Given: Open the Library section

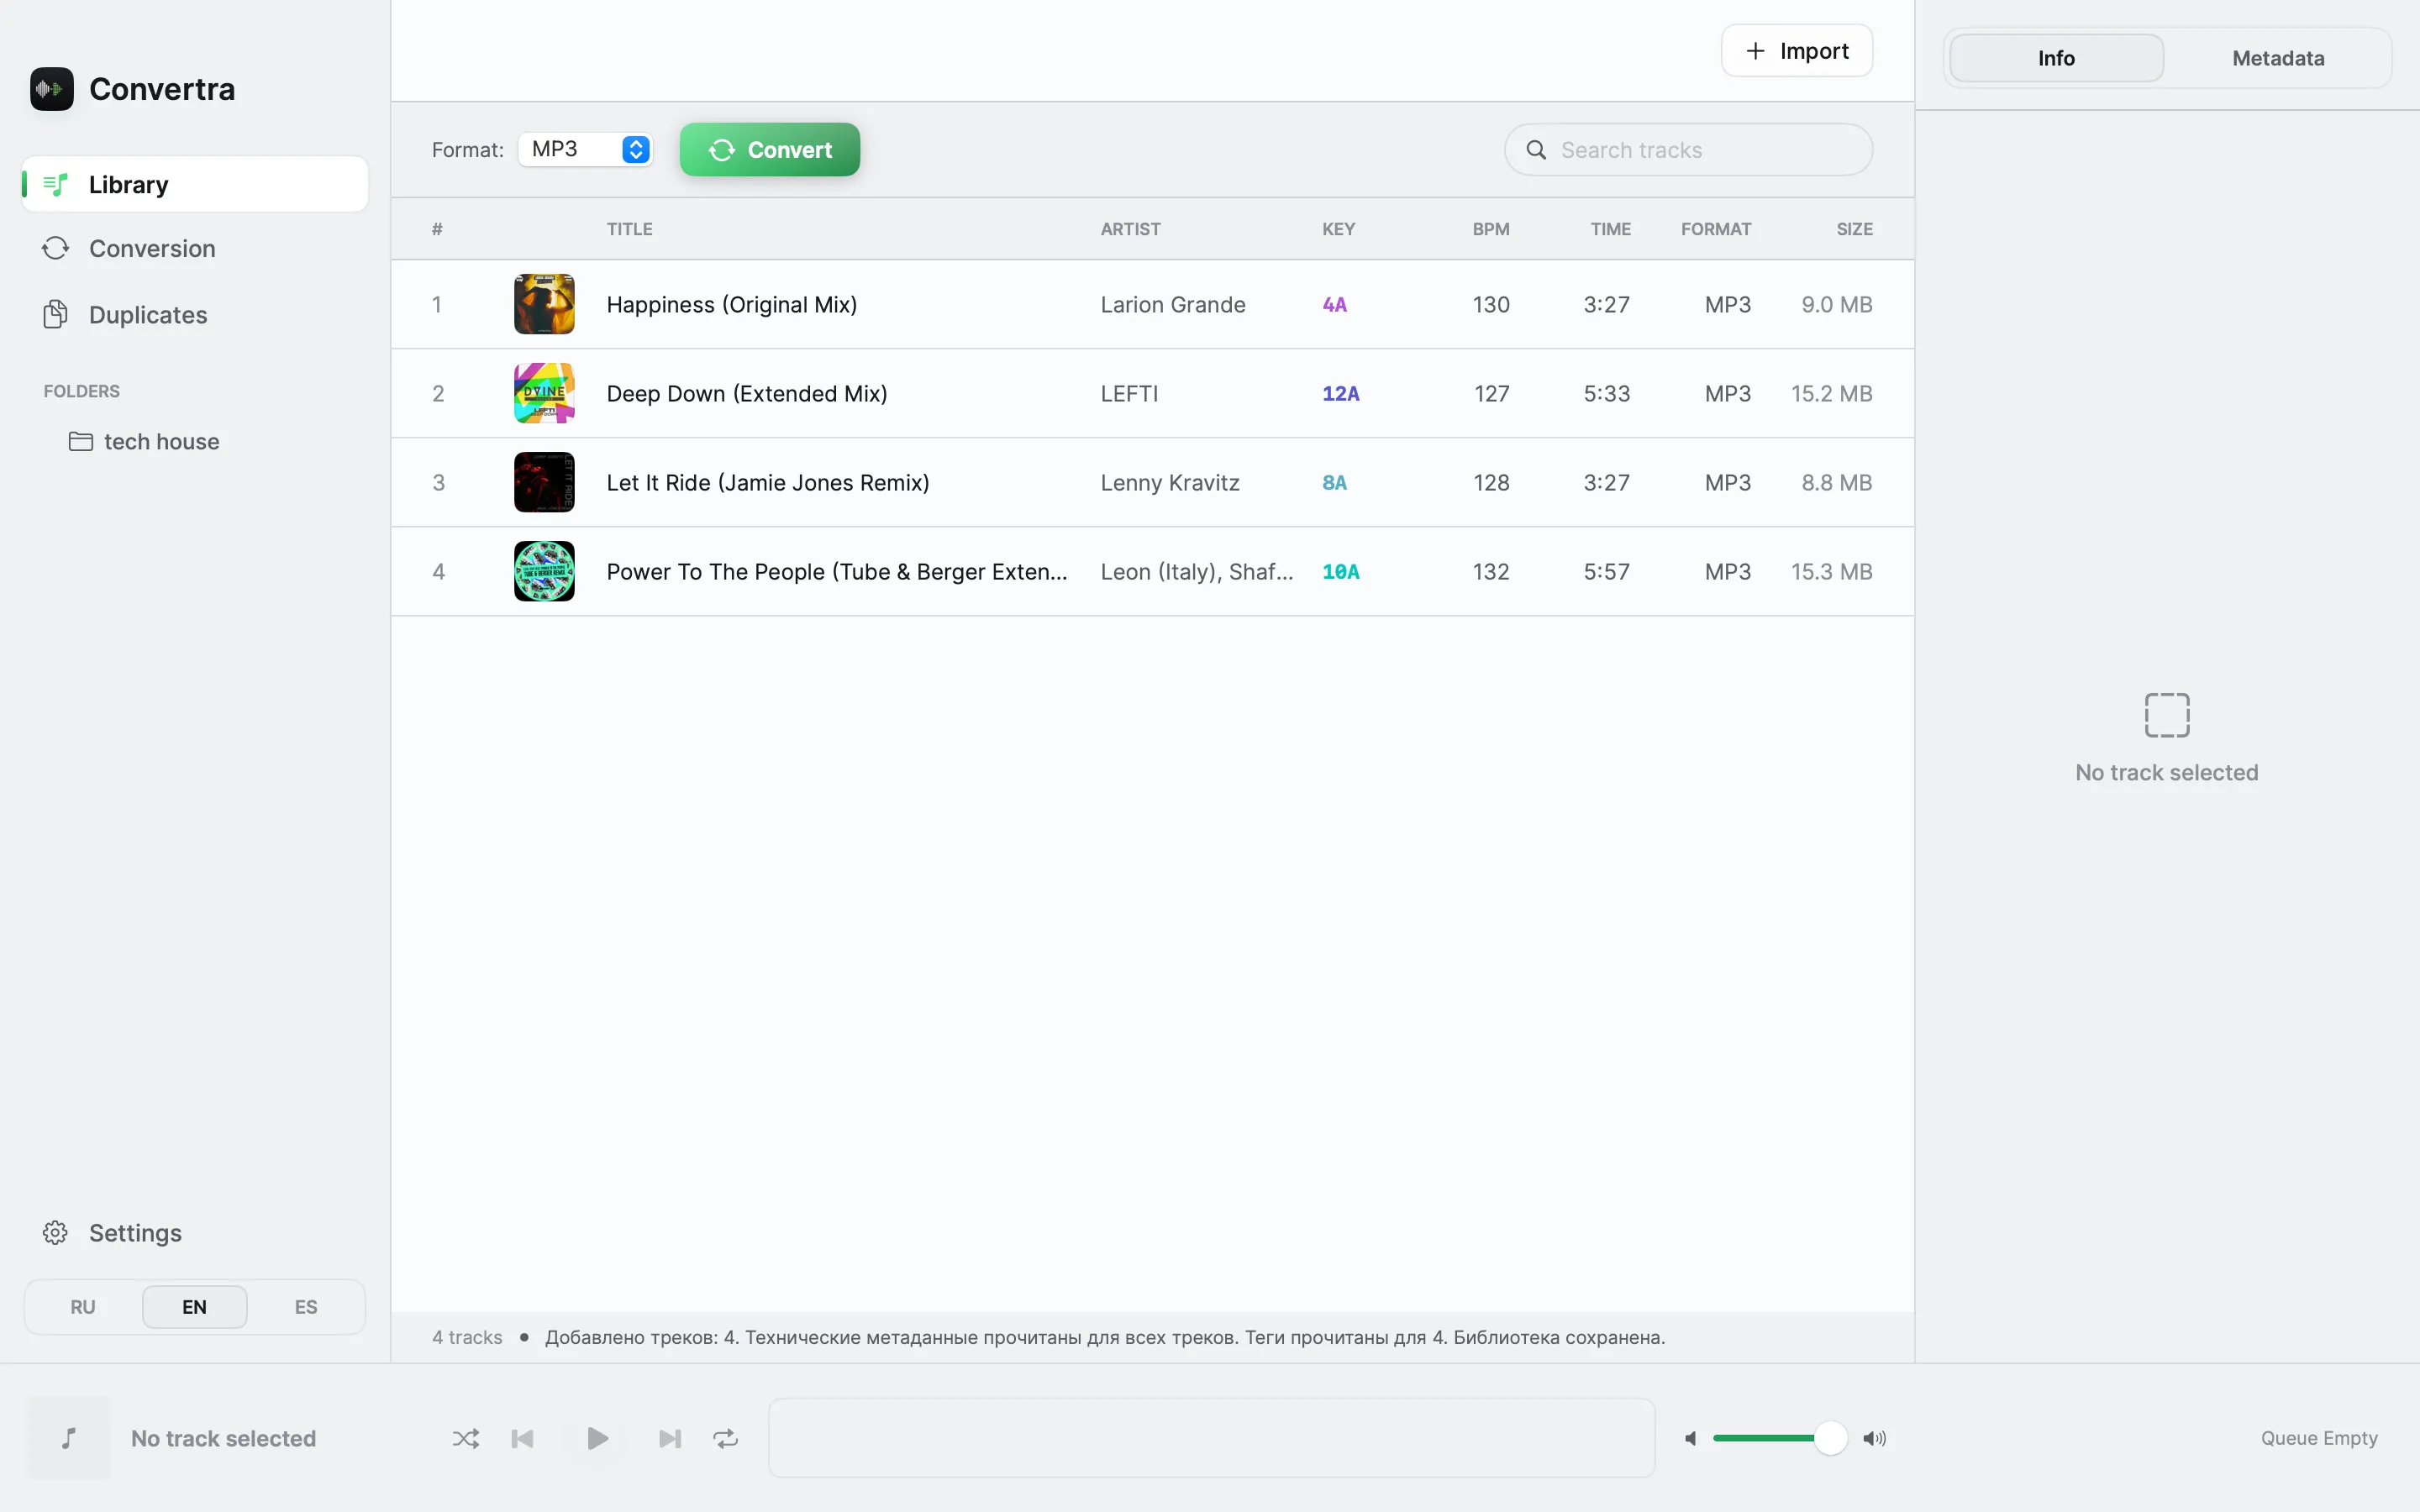Looking at the screenshot, I should [195, 184].
